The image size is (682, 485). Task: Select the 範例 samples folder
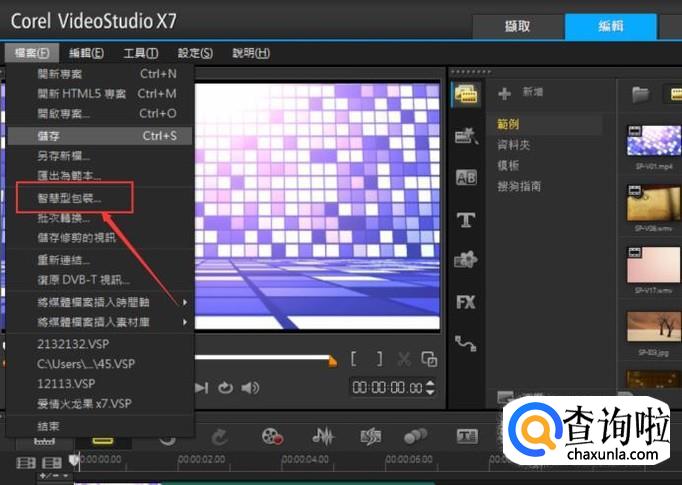pos(508,124)
